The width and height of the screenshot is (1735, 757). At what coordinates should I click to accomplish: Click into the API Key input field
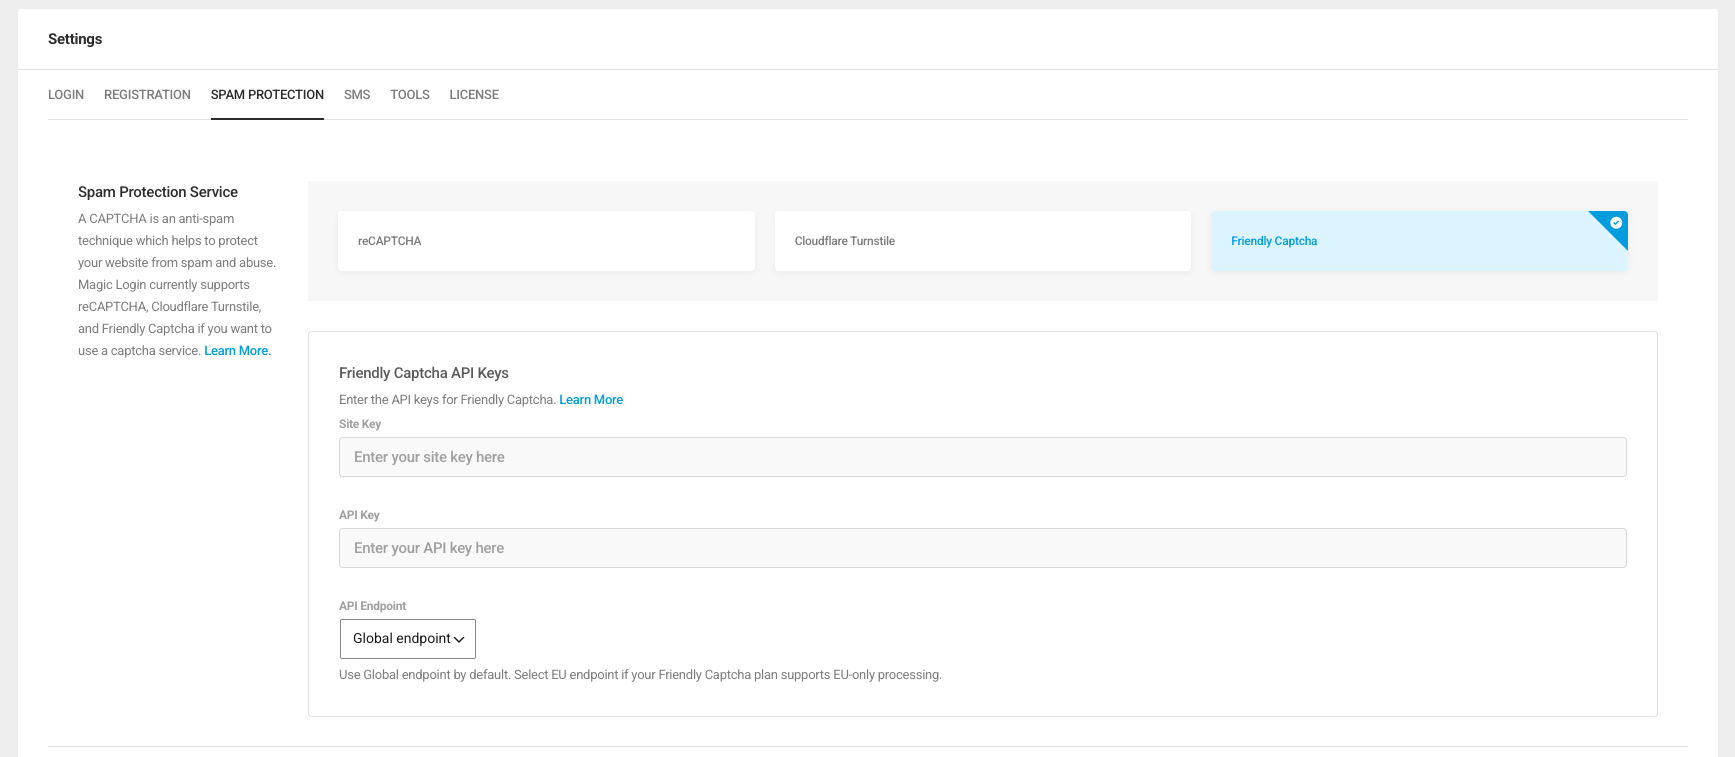982,548
